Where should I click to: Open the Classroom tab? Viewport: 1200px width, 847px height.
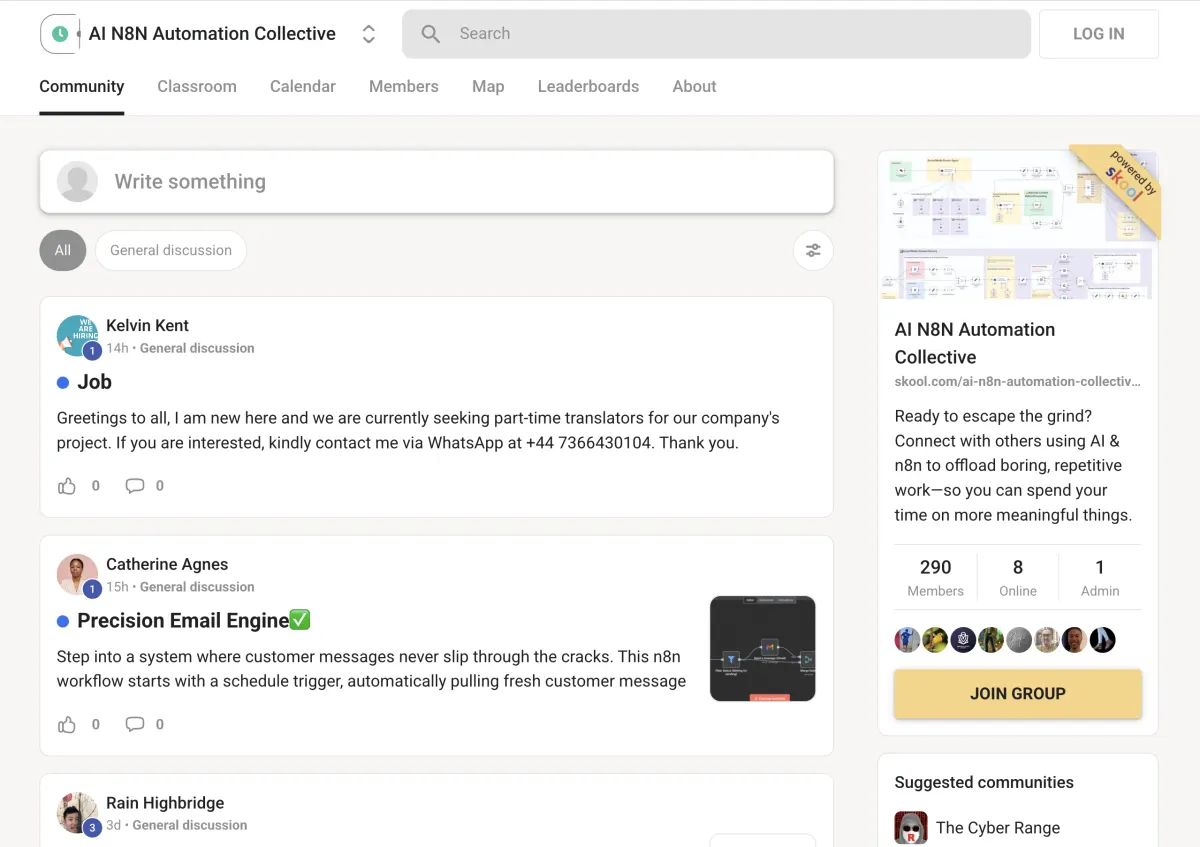click(x=197, y=86)
